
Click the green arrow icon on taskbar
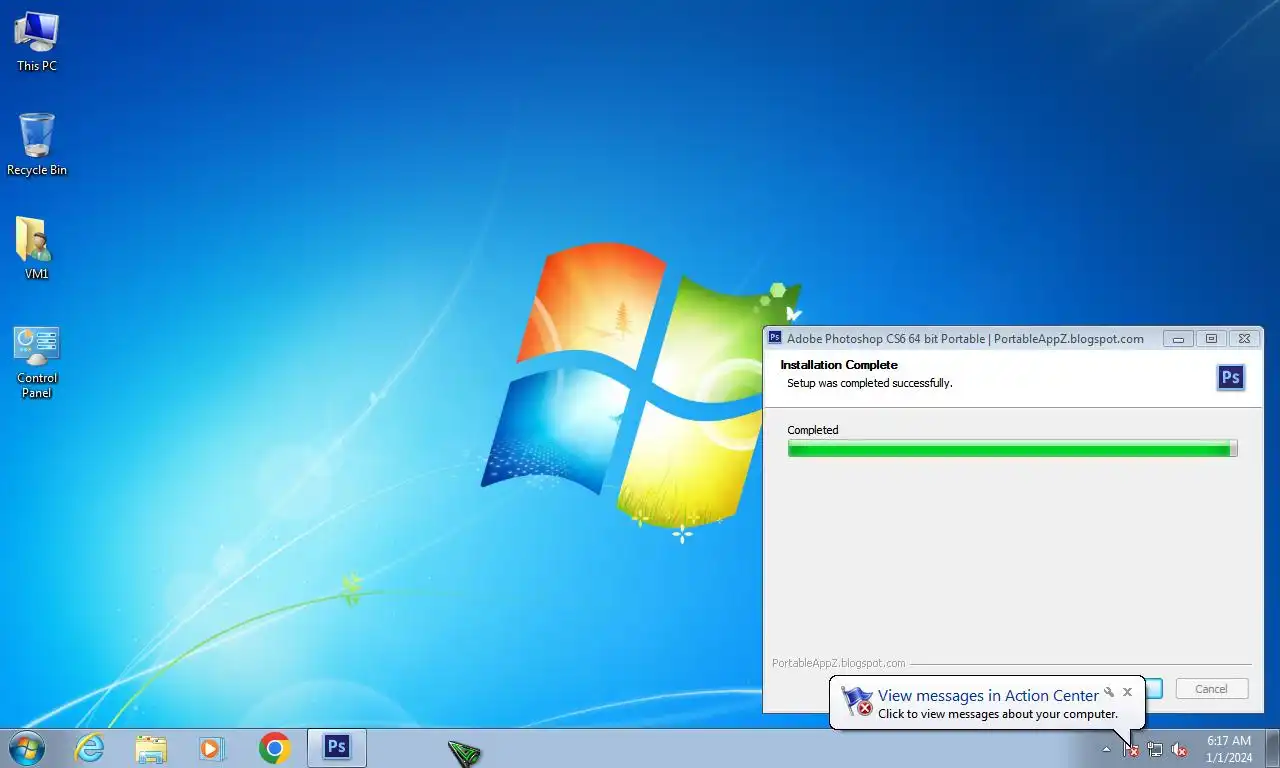pyautogui.click(x=465, y=752)
